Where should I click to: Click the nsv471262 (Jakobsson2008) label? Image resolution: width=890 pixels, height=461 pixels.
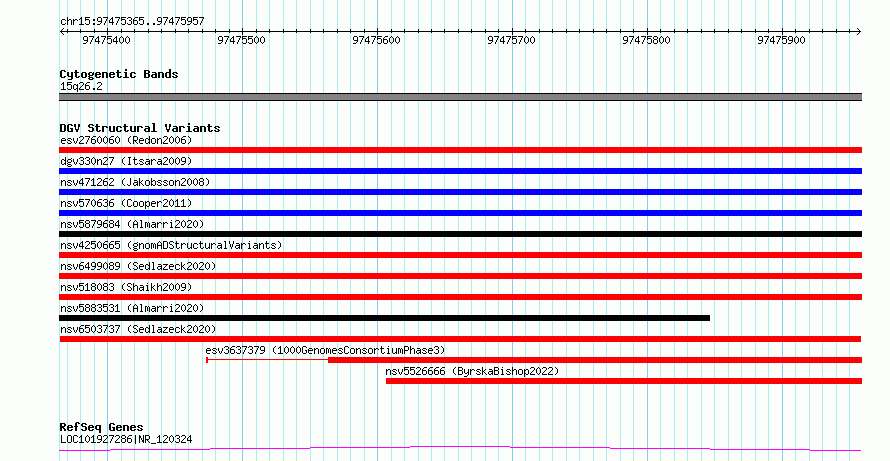pos(135,182)
